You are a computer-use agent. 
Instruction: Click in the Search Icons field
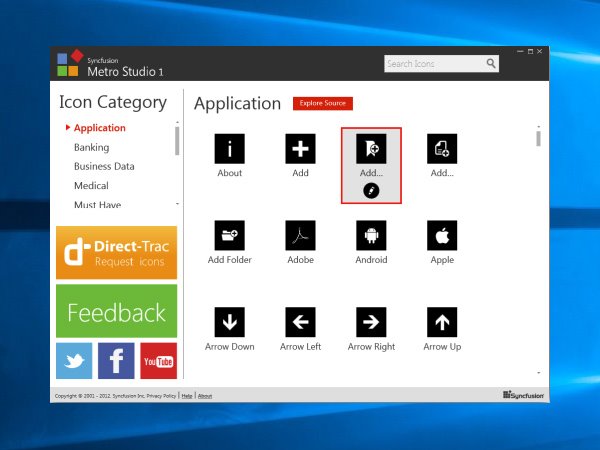click(441, 64)
